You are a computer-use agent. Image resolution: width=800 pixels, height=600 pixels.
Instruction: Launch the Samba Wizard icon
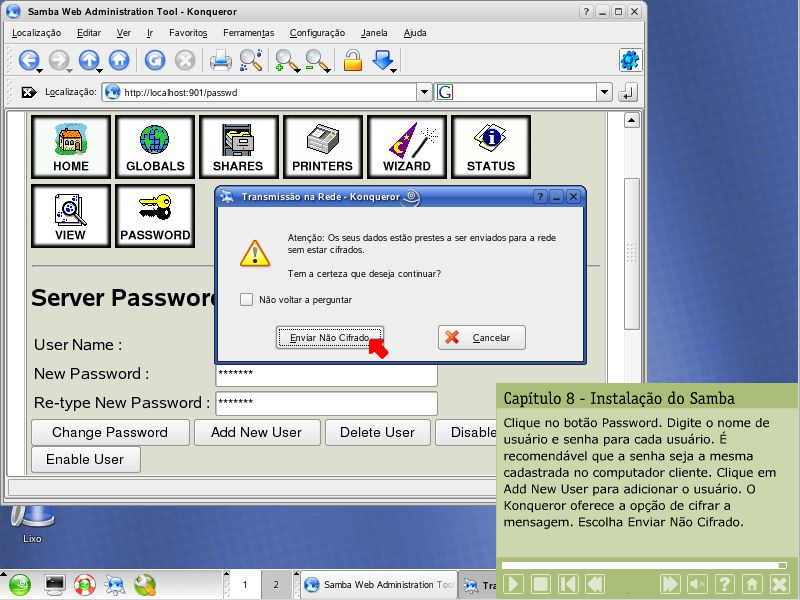406,147
